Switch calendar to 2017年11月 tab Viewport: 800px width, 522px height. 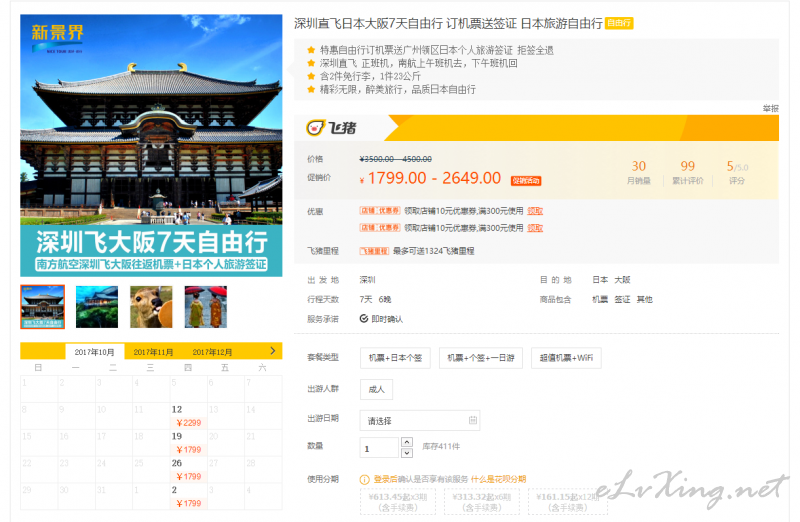tap(153, 352)
